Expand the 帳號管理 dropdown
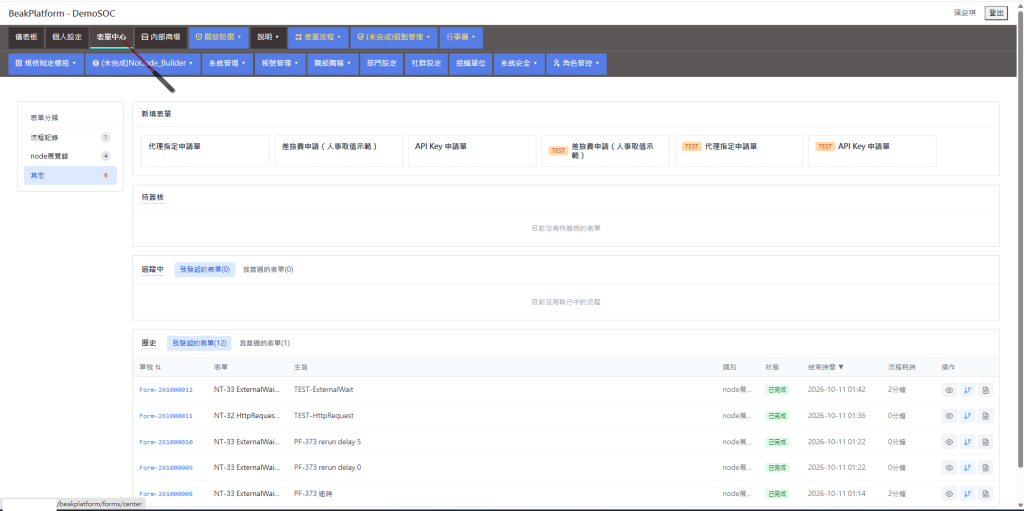 (x=279, y=63)
